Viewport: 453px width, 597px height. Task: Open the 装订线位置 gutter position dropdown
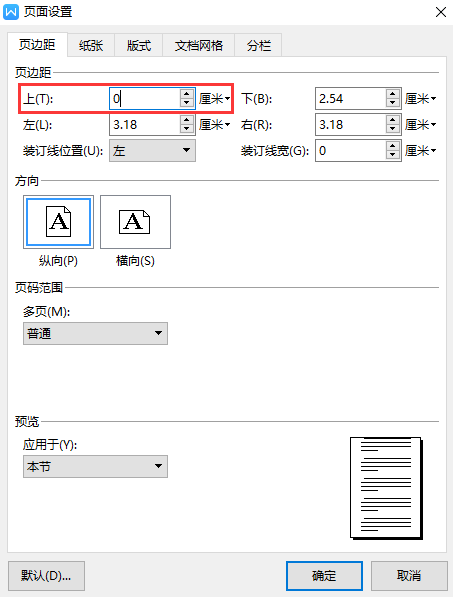(152, 150)
